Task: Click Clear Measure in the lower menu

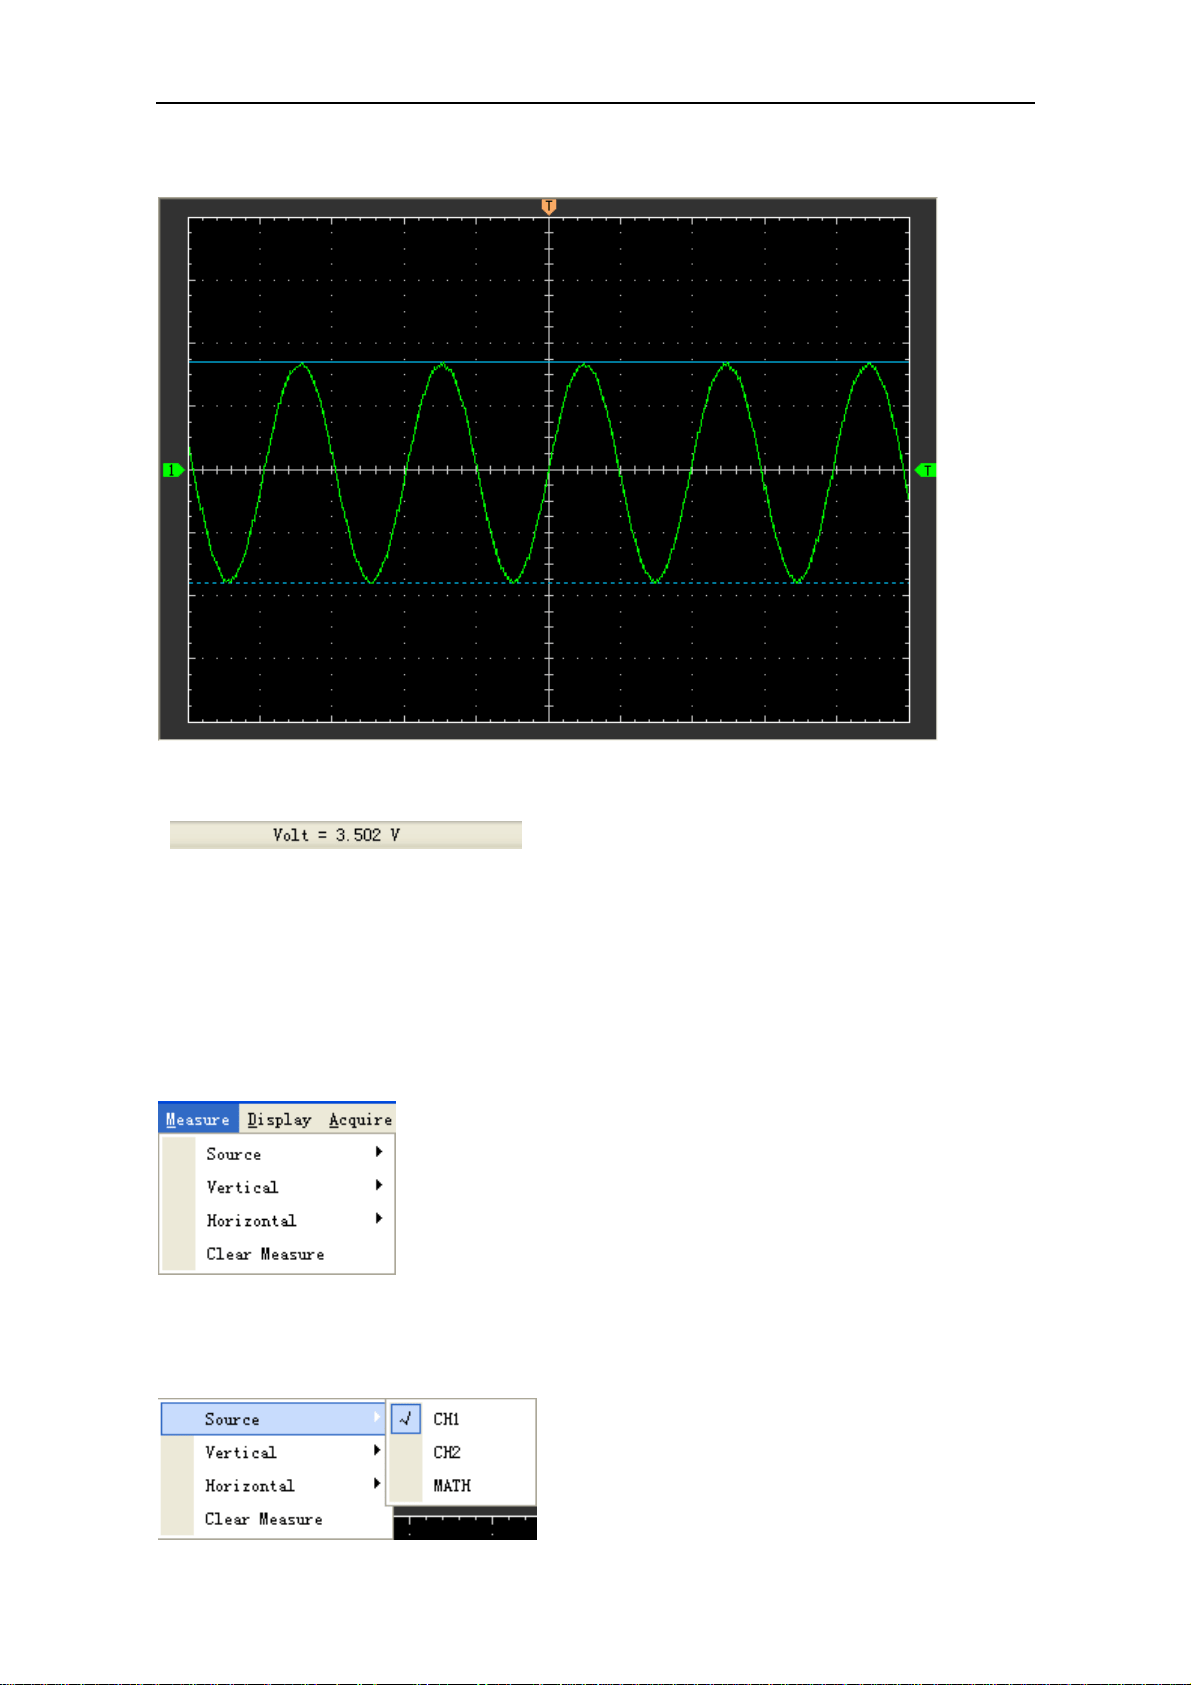Action: [x=275, y=1519]
